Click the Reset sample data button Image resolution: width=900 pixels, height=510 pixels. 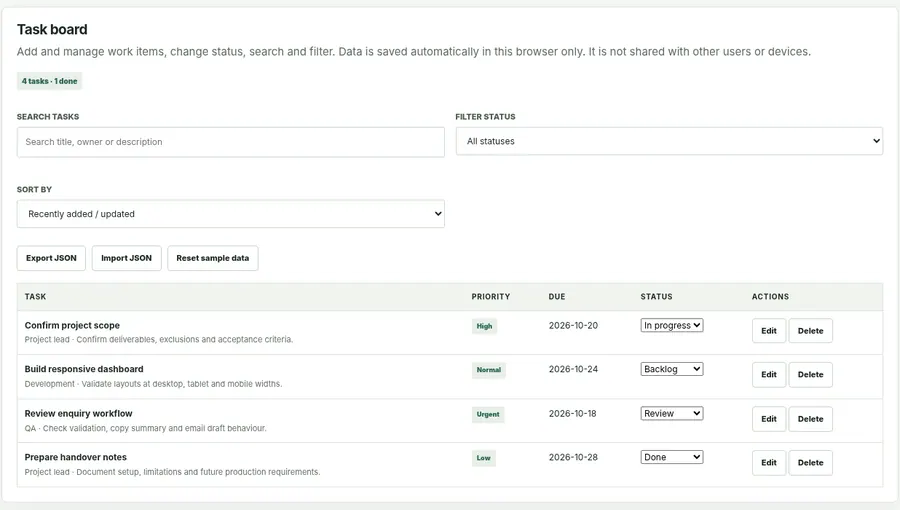[x=212, y=258]
